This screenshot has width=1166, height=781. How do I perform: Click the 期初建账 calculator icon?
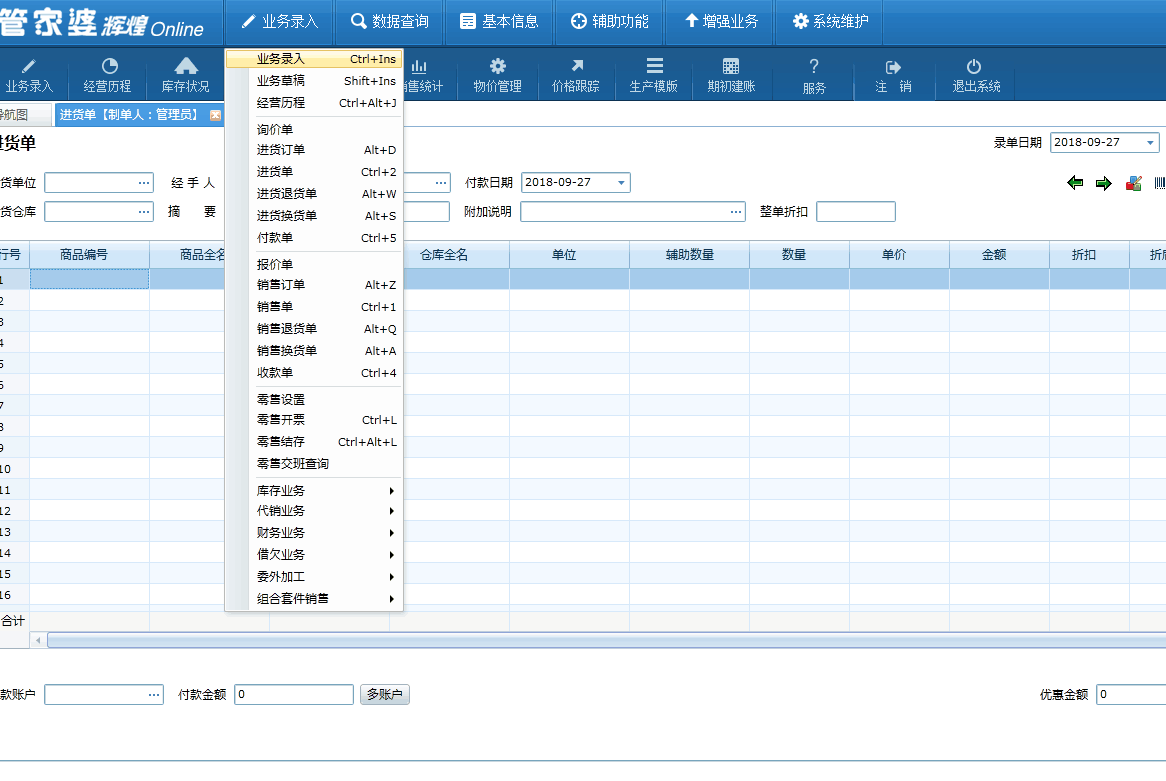click(x=731, y=67)
